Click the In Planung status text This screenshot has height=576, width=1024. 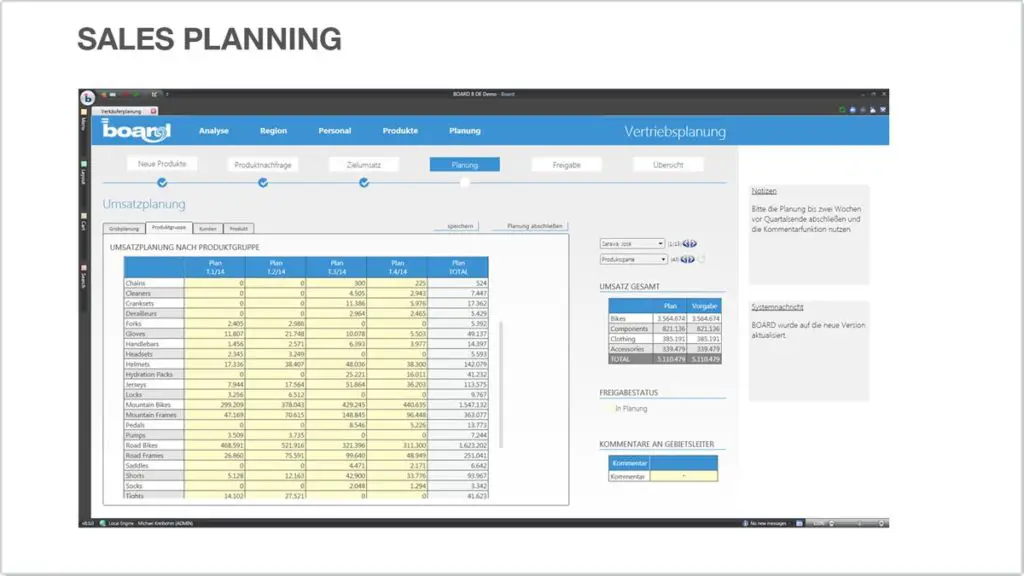coord(631,409)
